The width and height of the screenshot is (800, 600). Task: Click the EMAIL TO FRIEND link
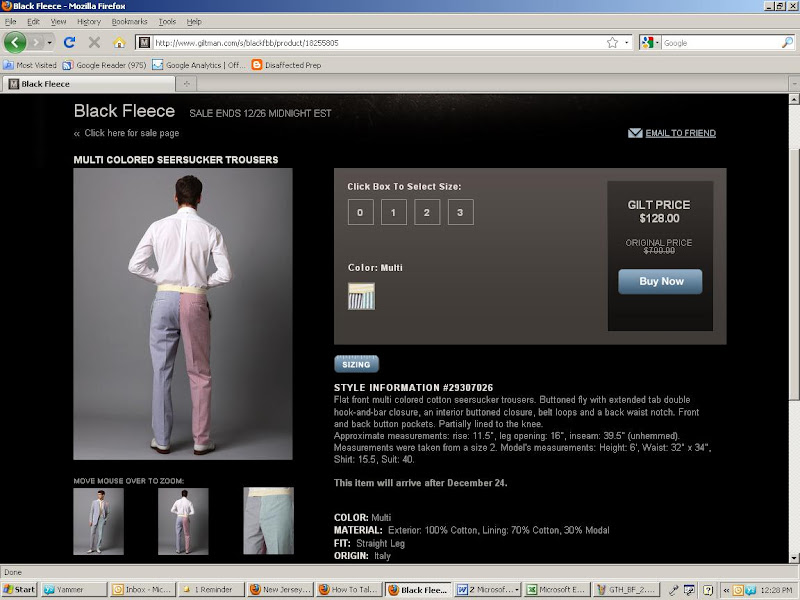[x=680, y=133]
